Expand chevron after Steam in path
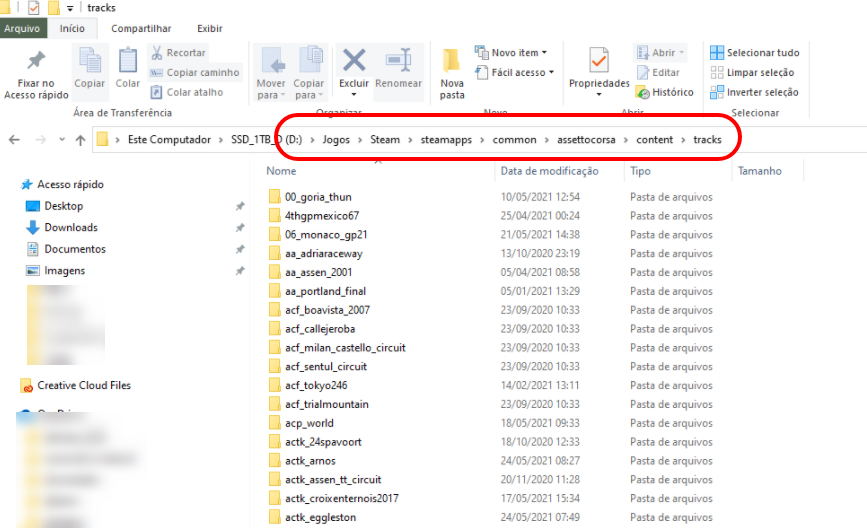 410,140
